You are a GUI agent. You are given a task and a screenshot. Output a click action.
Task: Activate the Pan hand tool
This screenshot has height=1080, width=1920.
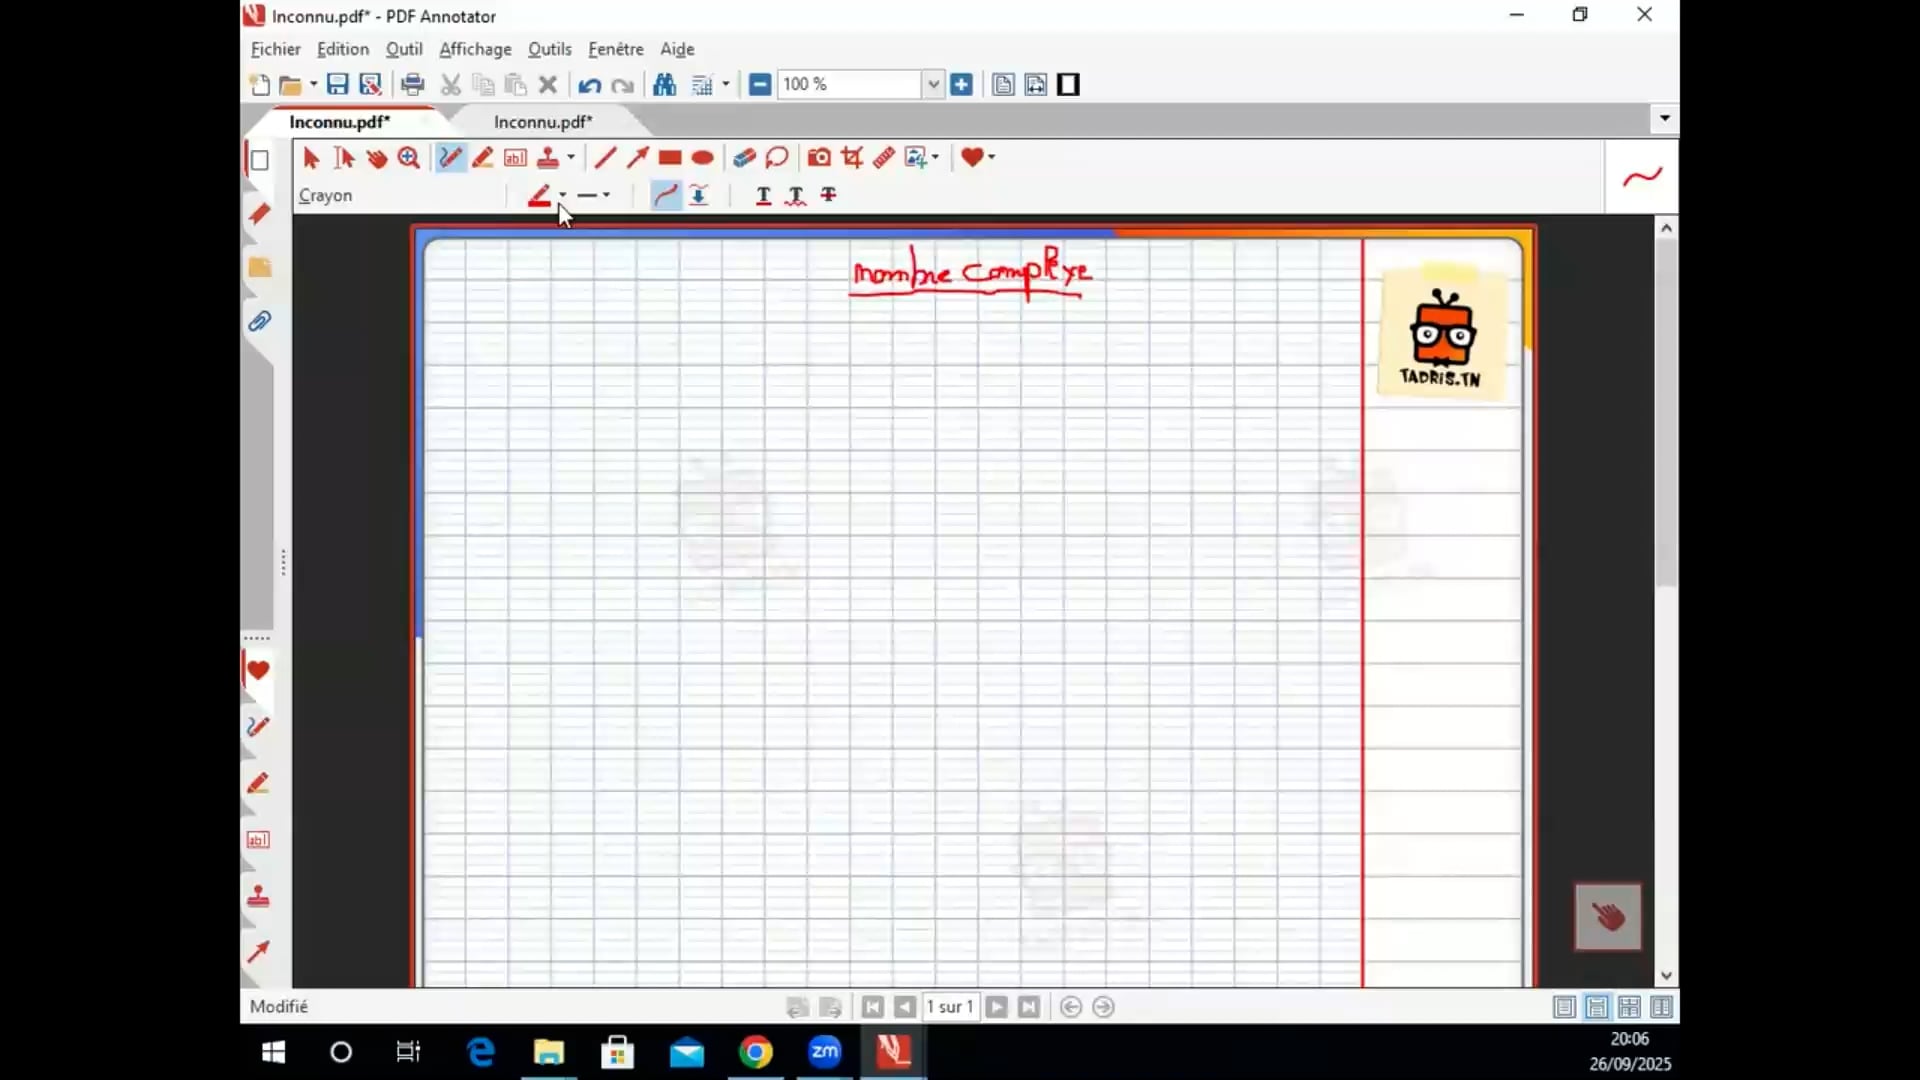tap(377, 158)
